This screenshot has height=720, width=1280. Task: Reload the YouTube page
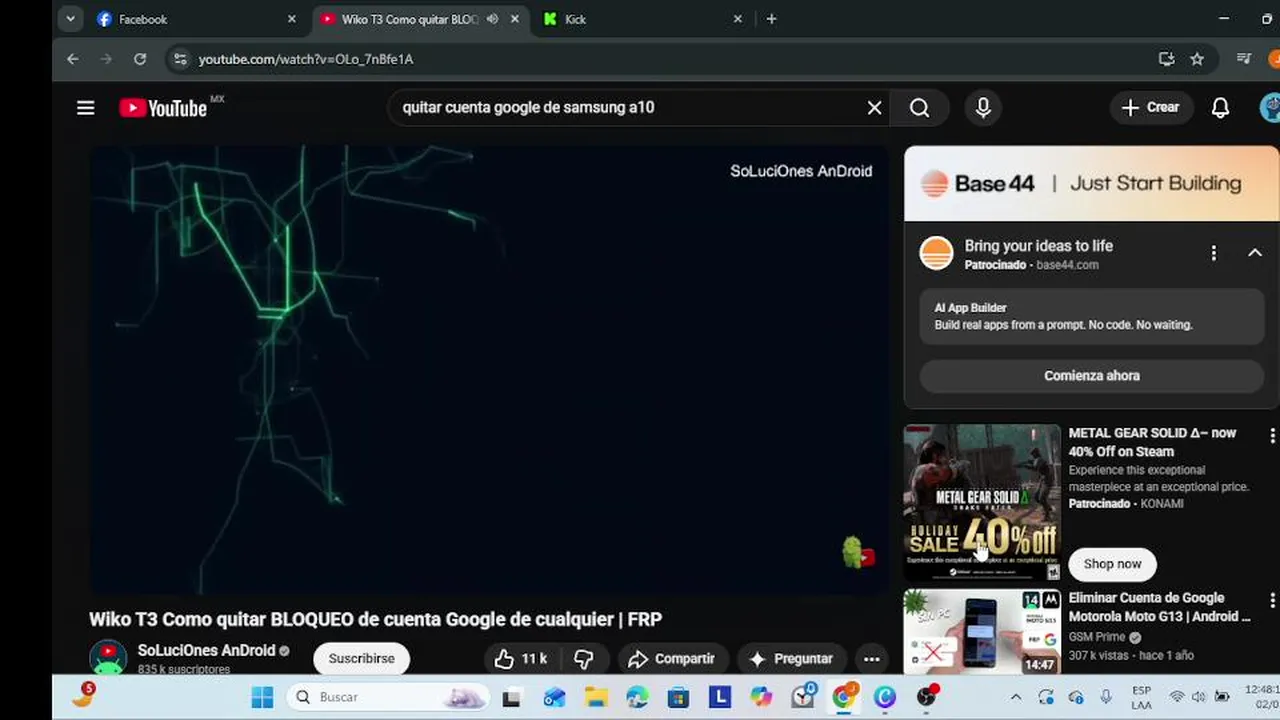(x=140, y=59)
